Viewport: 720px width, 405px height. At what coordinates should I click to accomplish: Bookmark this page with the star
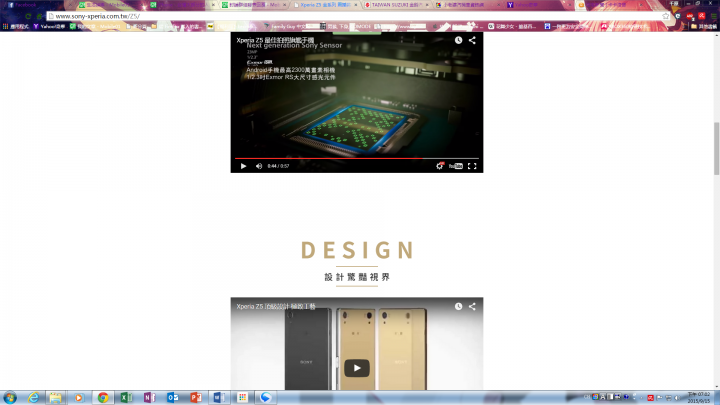coord(665,16)
